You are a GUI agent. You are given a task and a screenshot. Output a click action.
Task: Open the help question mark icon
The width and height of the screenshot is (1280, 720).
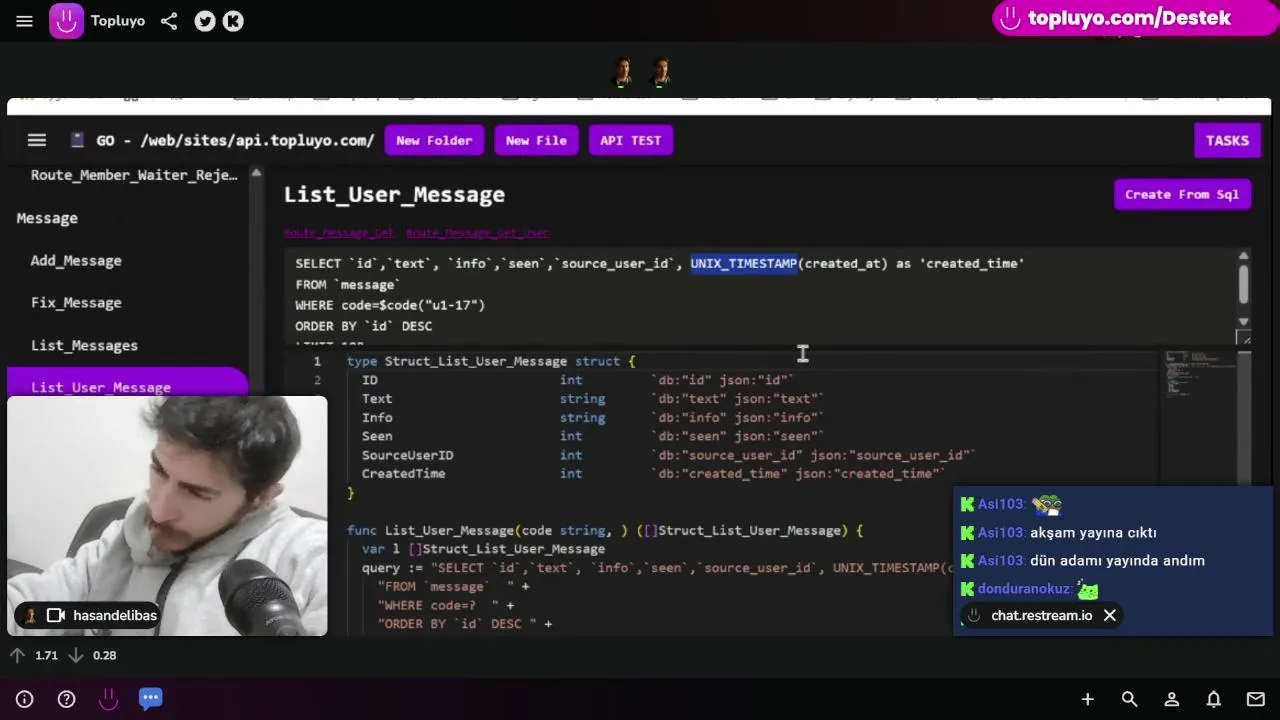coord(66,699)
